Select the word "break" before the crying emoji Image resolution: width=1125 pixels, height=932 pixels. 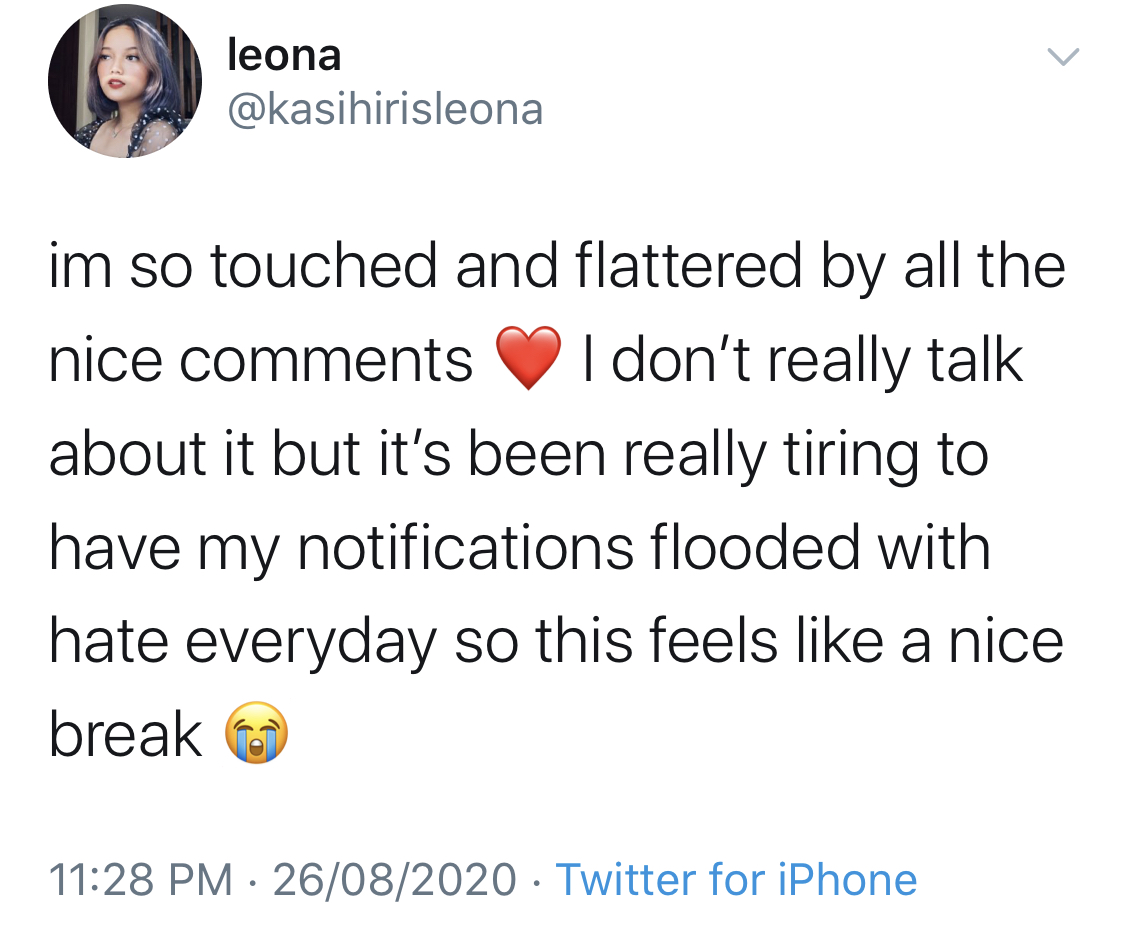point(126,735)
